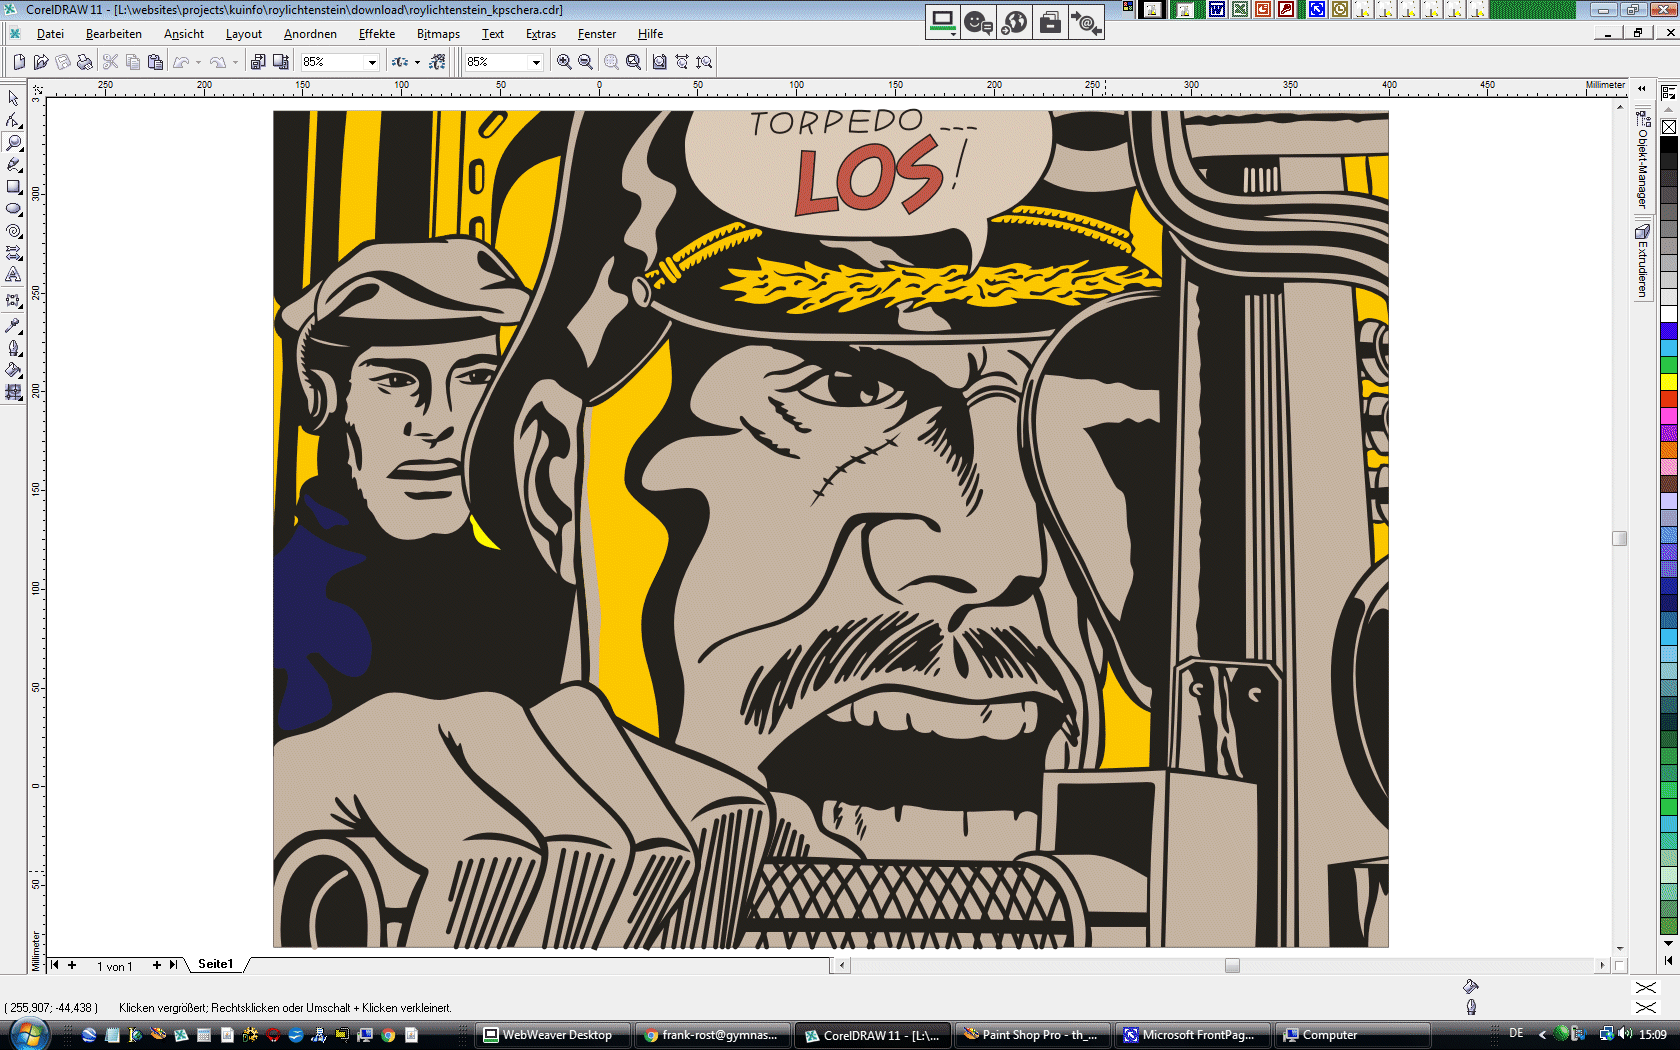Open the Bearbeiten menu
1680x1050 pixels.
pos(114,34)
